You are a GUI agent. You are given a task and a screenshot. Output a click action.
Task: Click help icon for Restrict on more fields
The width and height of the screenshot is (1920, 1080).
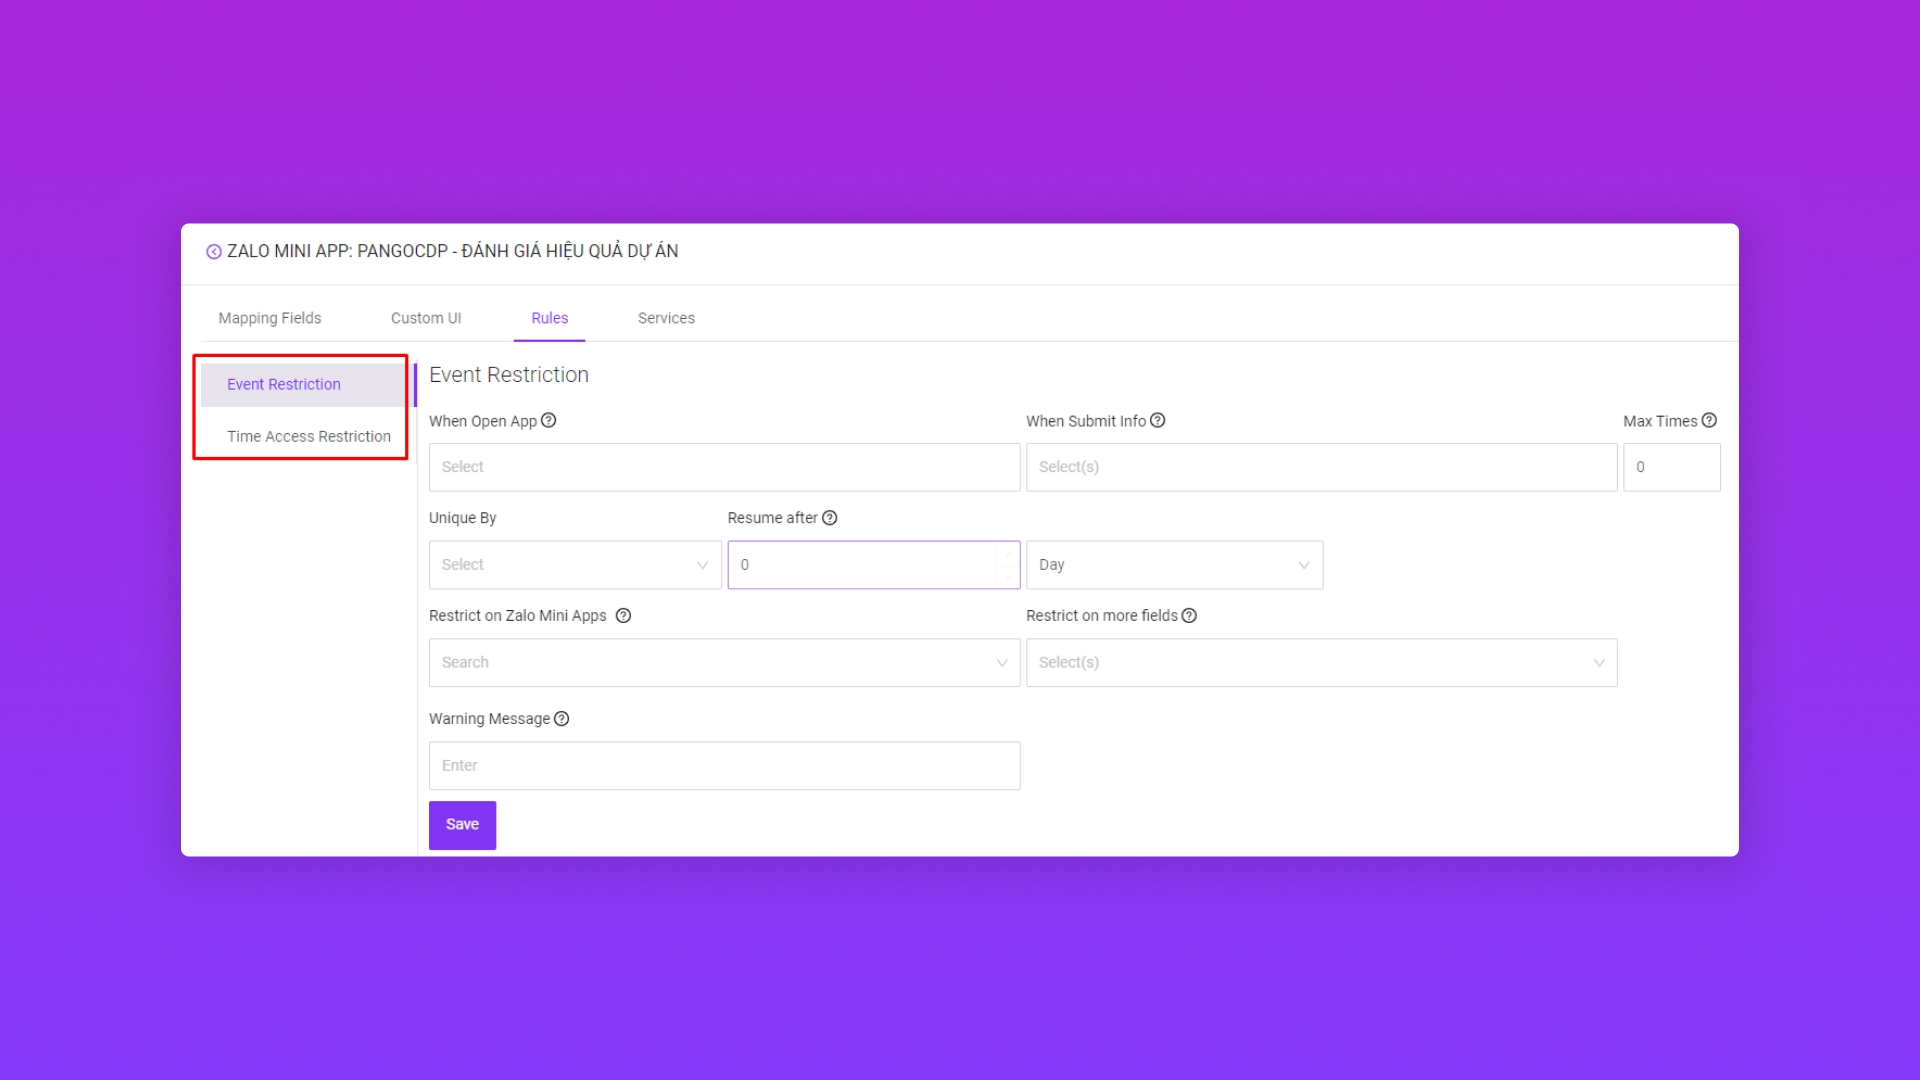[1189, 616]
